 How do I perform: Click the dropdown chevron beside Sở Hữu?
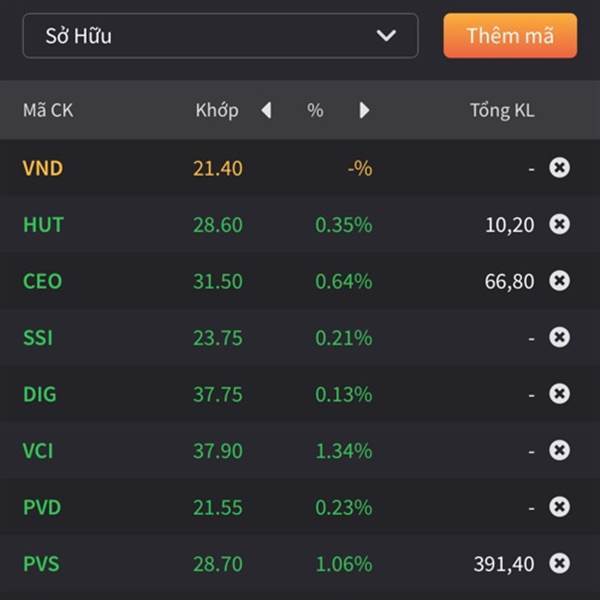click(x=386, y=36)
